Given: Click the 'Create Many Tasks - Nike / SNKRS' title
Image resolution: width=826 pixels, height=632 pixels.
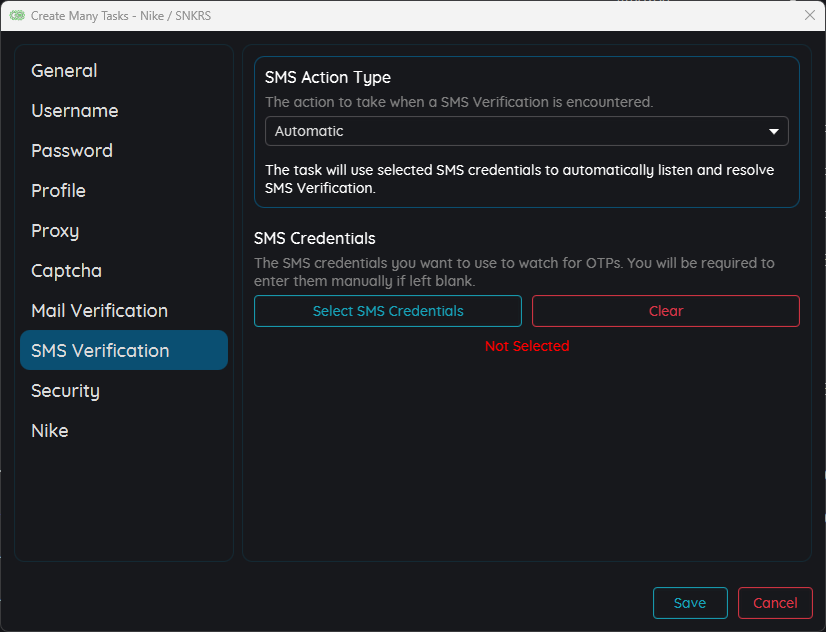Looking at the screenshot, I should click(x=121, y=16).
